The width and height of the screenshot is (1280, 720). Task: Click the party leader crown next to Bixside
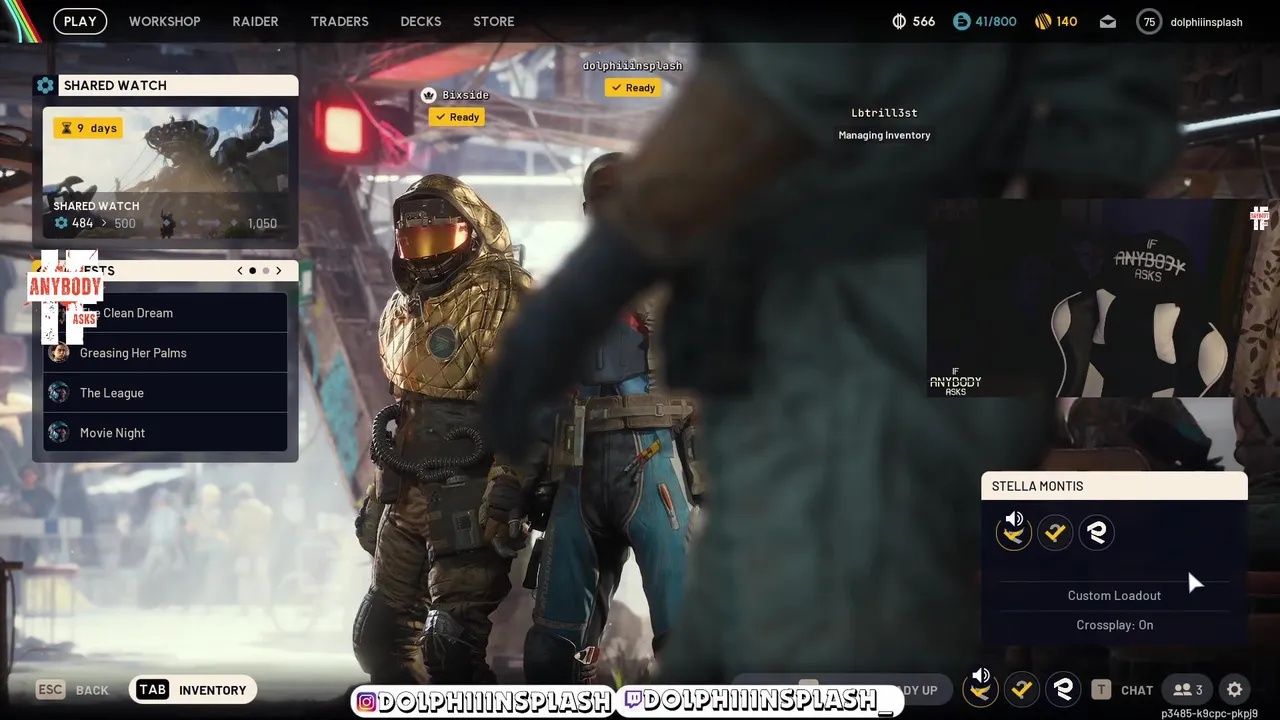[x=428, y=95]
